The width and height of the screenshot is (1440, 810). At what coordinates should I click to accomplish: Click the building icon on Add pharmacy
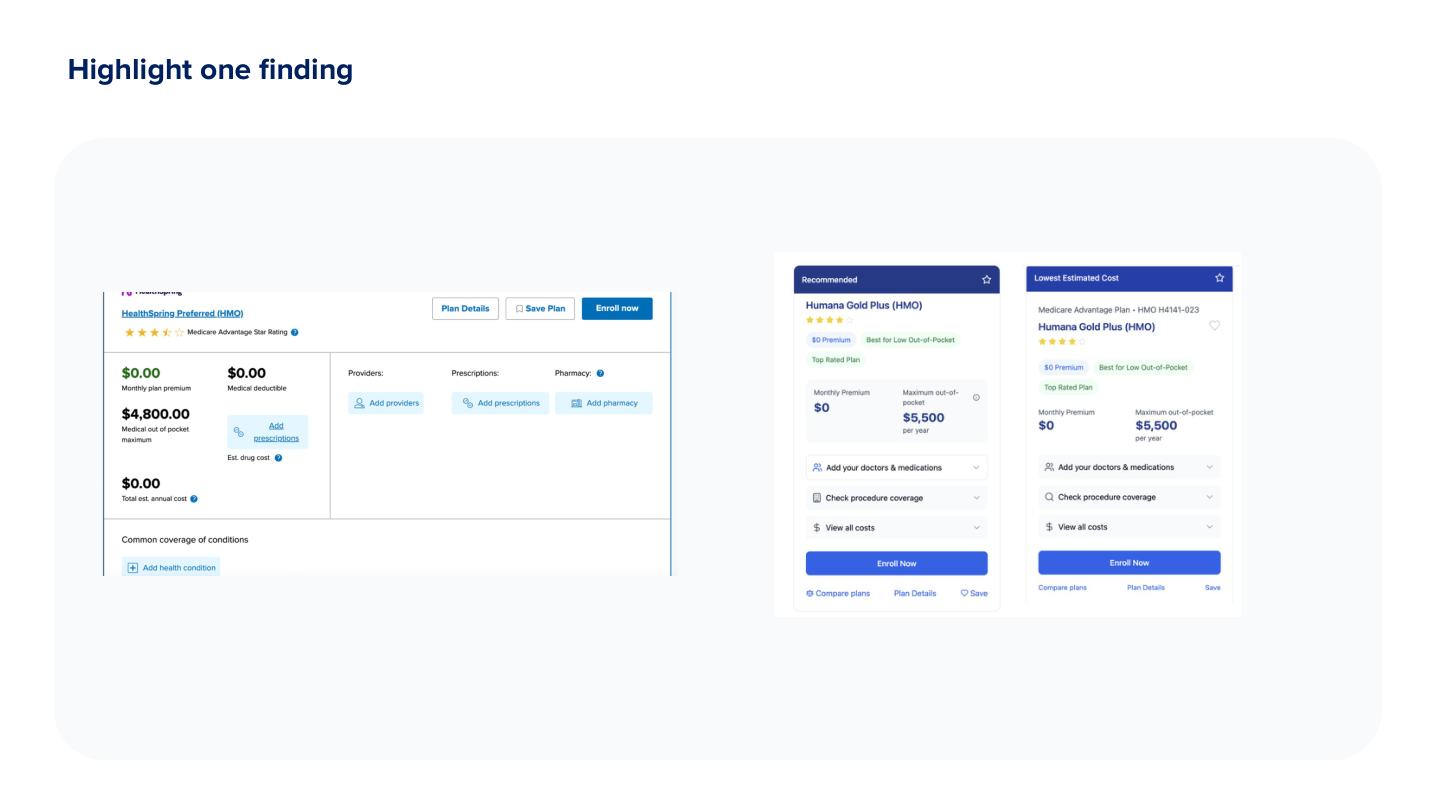(577, 403)
